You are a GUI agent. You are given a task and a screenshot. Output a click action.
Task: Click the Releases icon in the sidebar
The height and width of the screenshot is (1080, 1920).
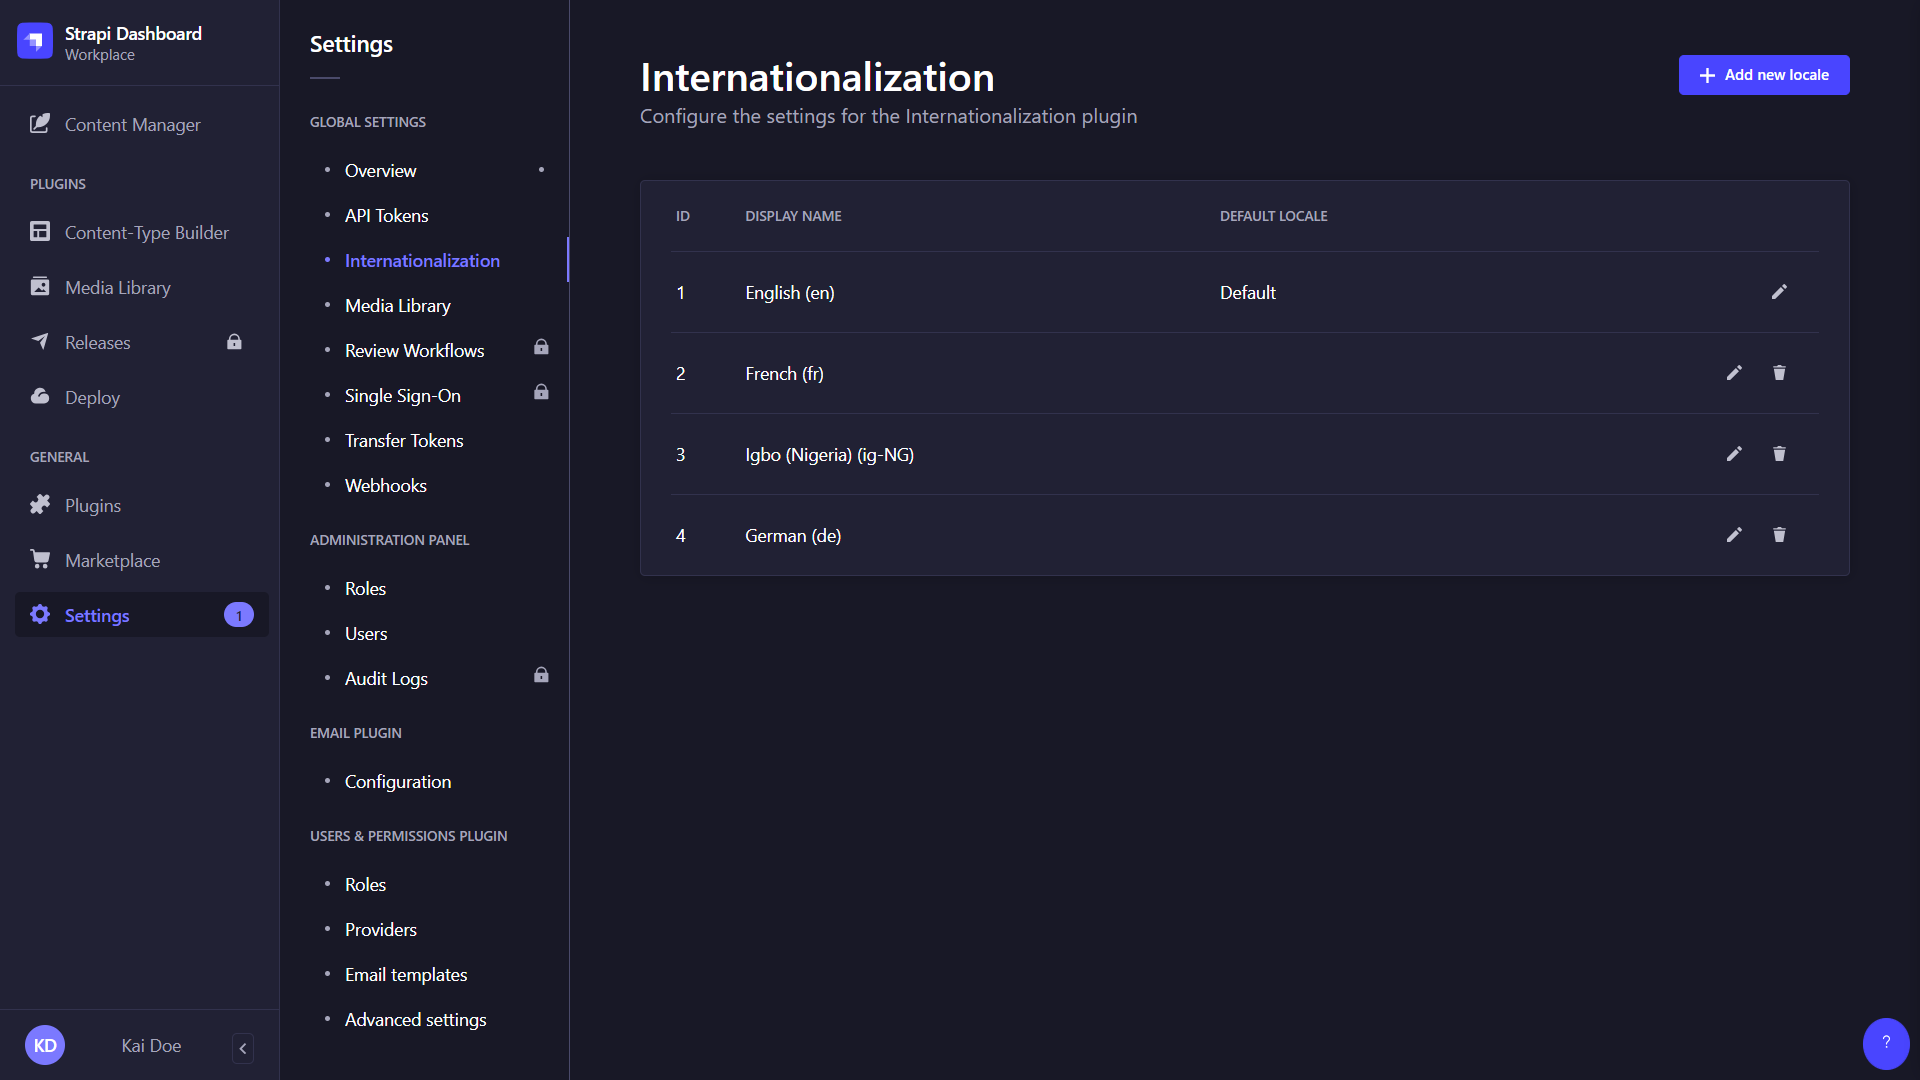[40, 342]
